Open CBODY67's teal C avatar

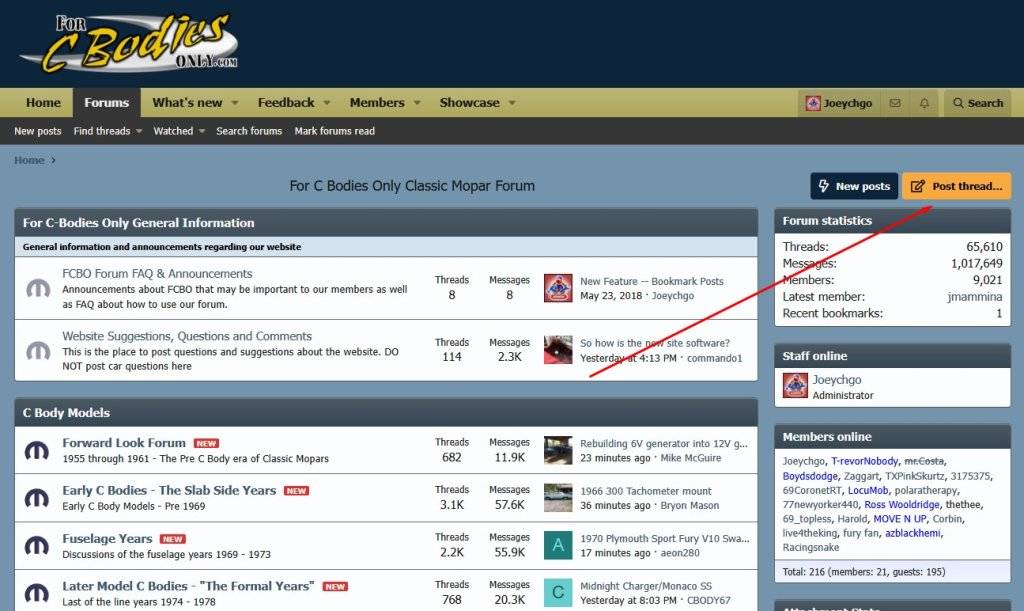pos(558,592)
